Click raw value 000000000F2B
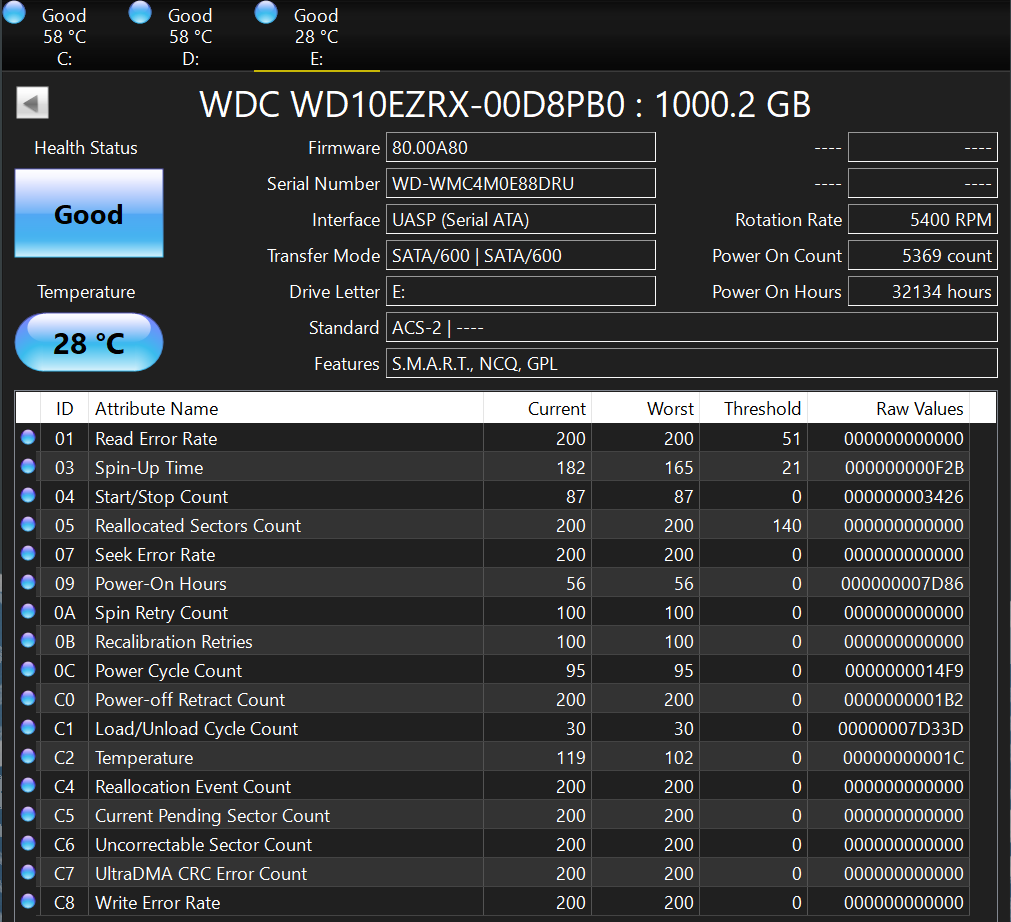Viewport: 1011px width, 922px height. 904,468
